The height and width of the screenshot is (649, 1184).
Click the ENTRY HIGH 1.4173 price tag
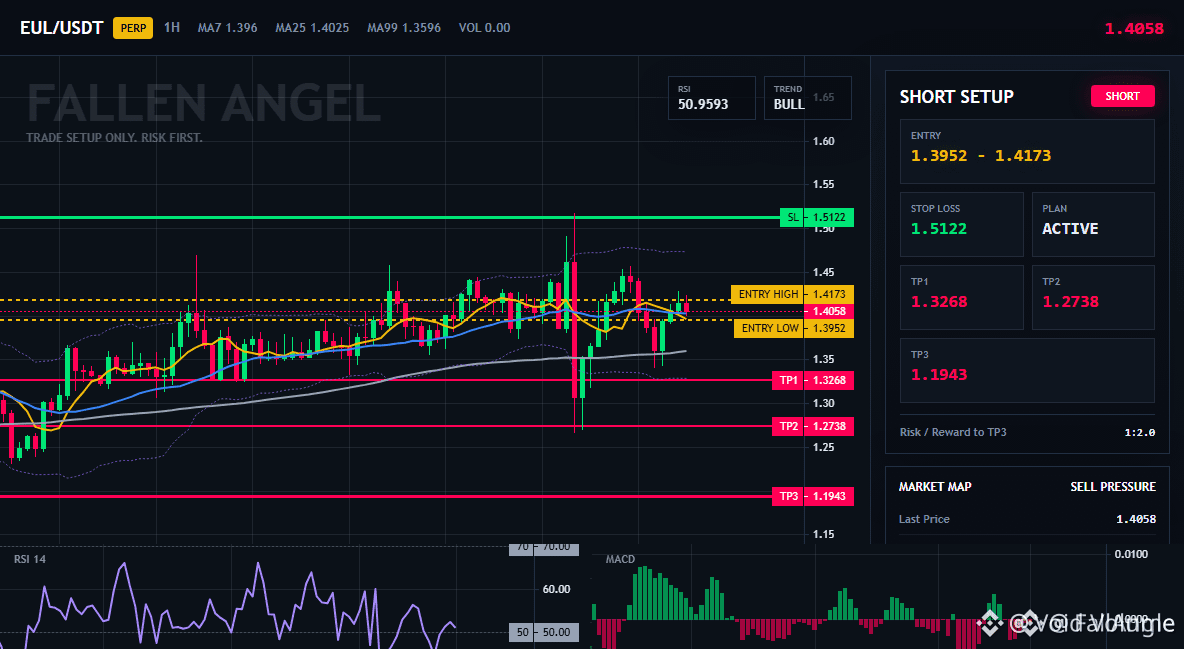pos(792,294)
